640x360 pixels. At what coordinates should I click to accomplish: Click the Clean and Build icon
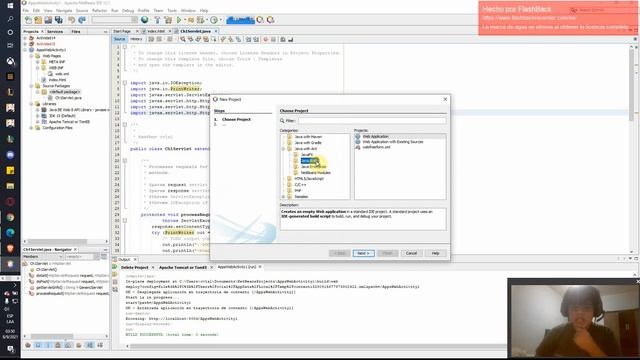[168, 20]
